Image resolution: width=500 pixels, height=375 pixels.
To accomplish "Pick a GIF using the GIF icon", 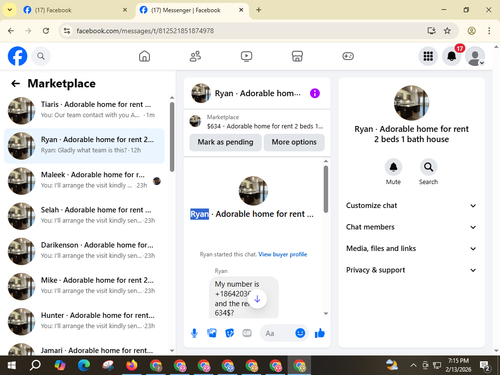I will [x=247, y=333].
